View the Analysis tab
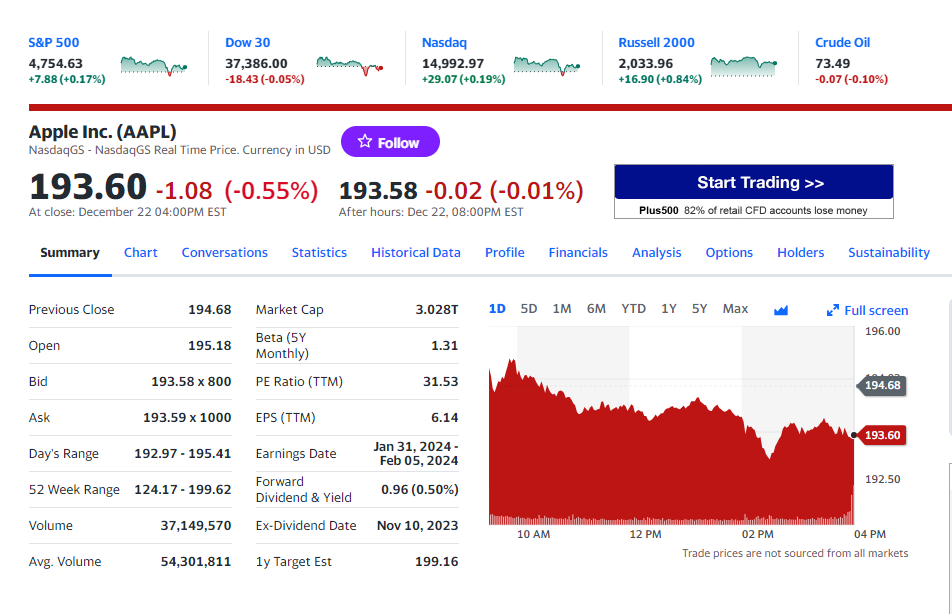This screenshot has width=952, height=614. 656,253
